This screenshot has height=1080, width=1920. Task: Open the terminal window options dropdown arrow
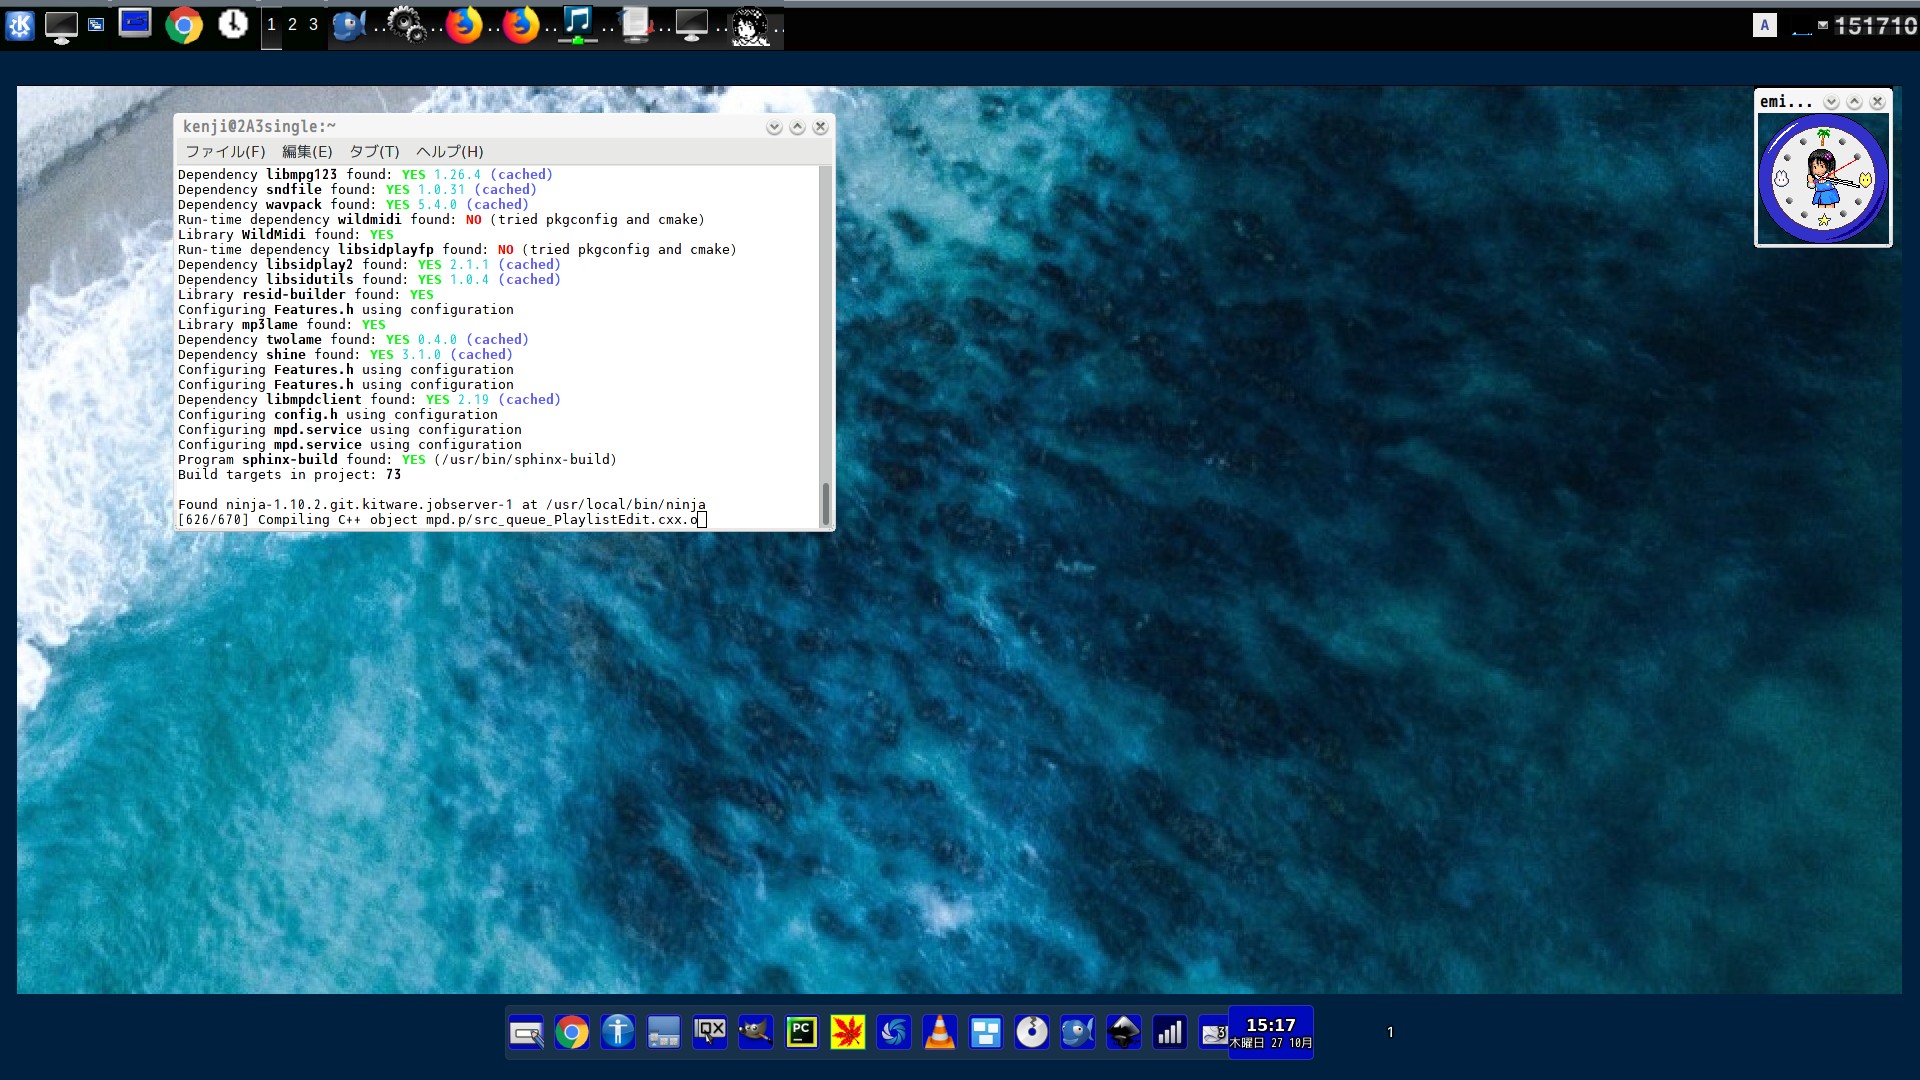[772, 126]
